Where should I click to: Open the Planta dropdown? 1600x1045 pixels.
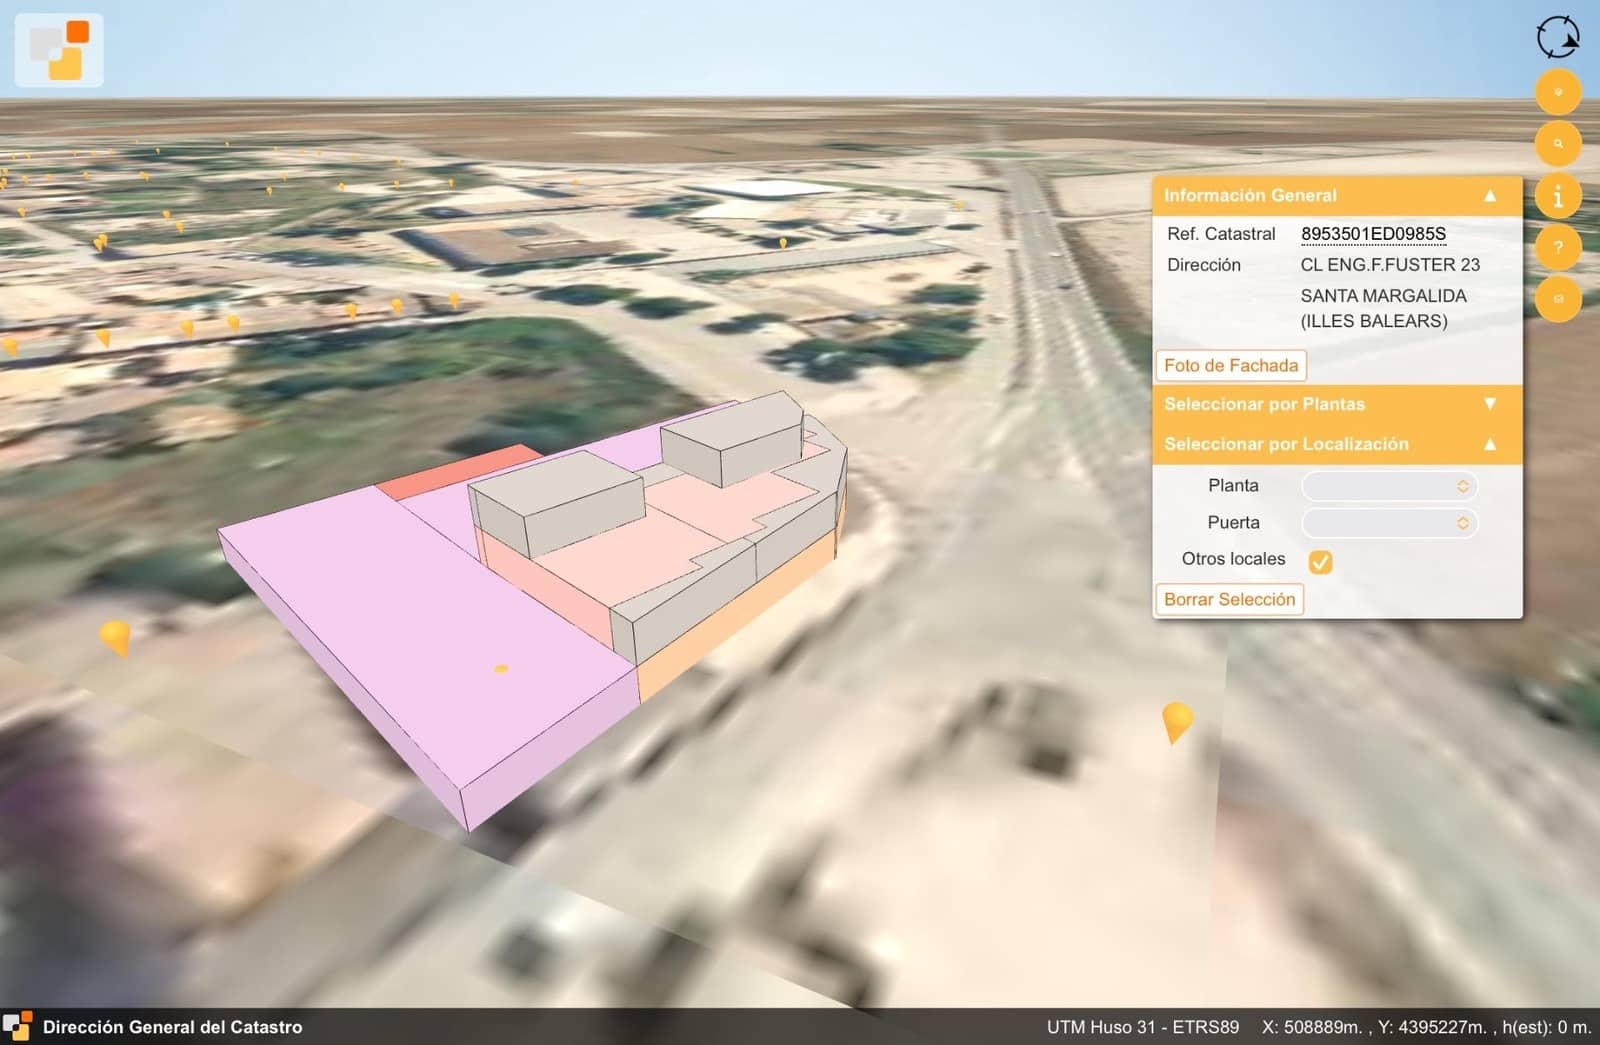click(x=1388, y=486)
